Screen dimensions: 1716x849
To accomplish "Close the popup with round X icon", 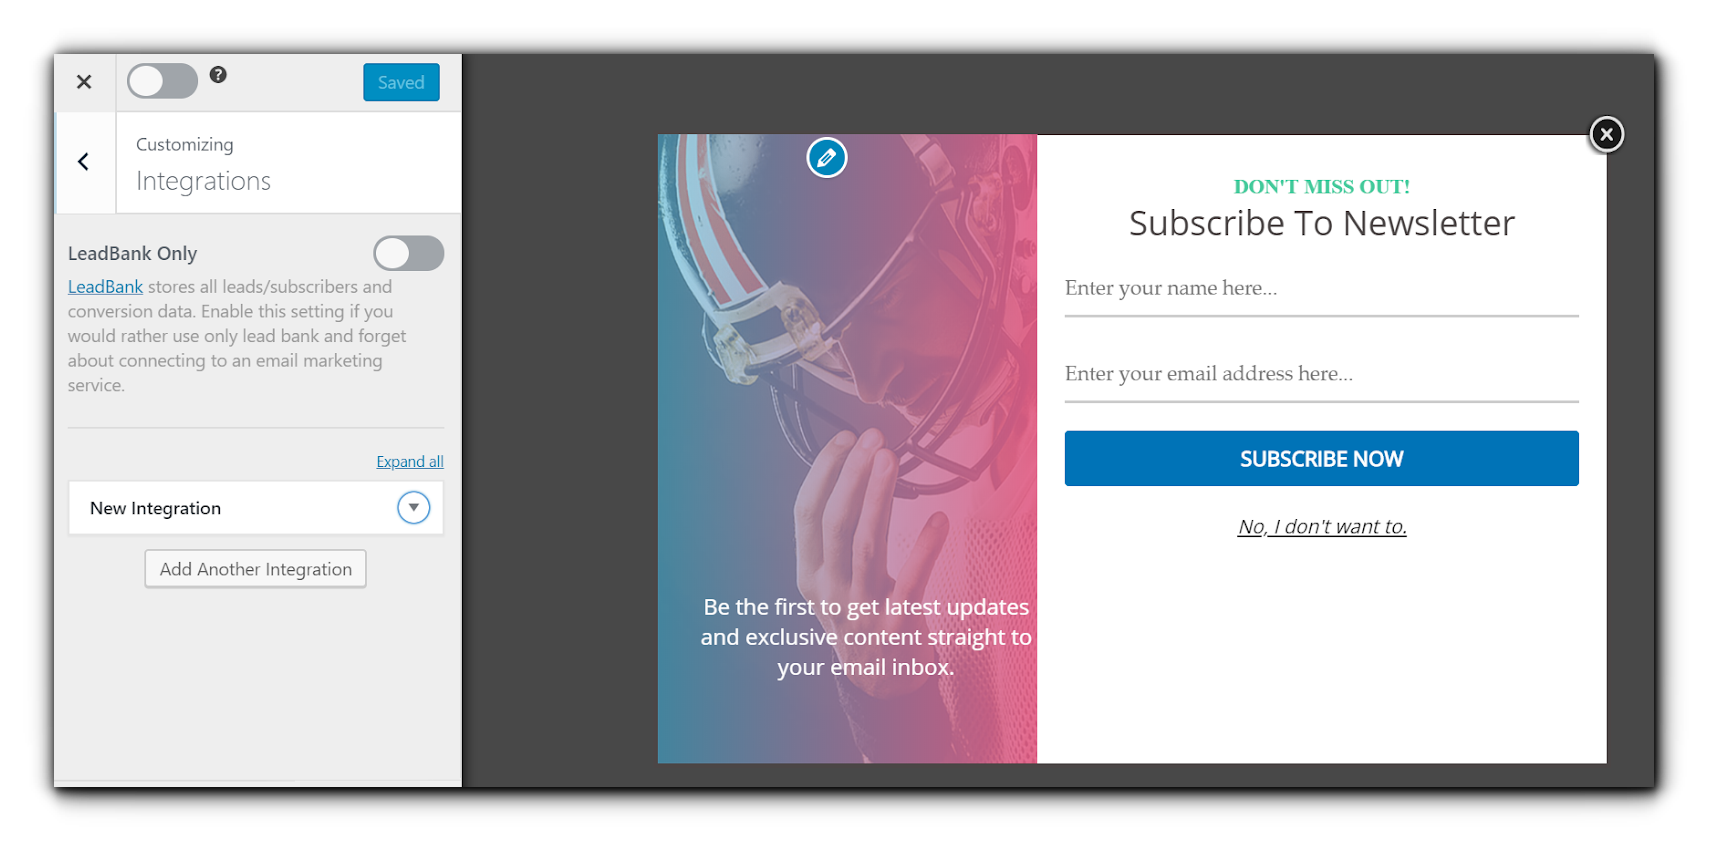I will coord(1606,134).
